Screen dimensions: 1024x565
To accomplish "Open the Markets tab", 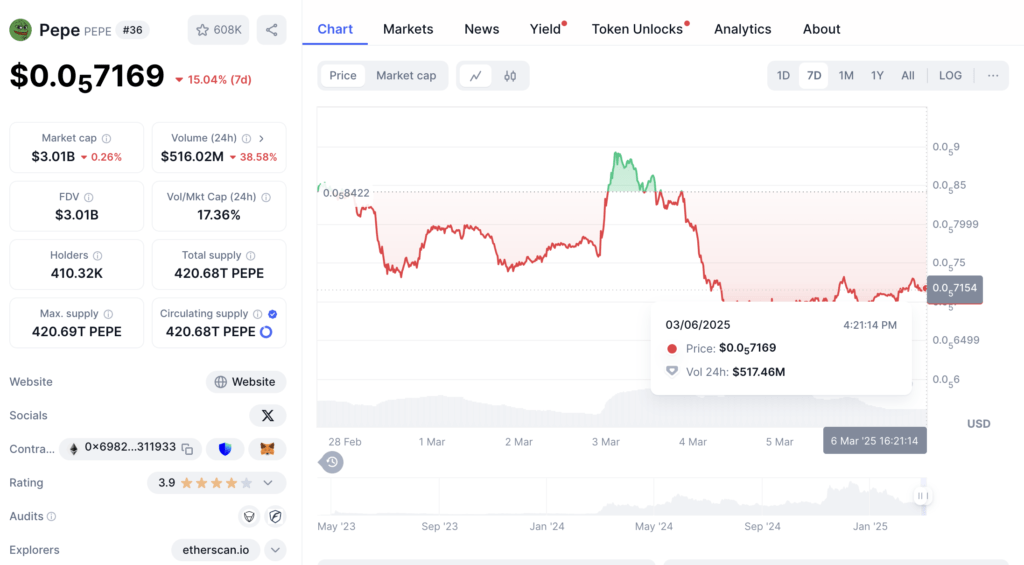I will 408,29.
